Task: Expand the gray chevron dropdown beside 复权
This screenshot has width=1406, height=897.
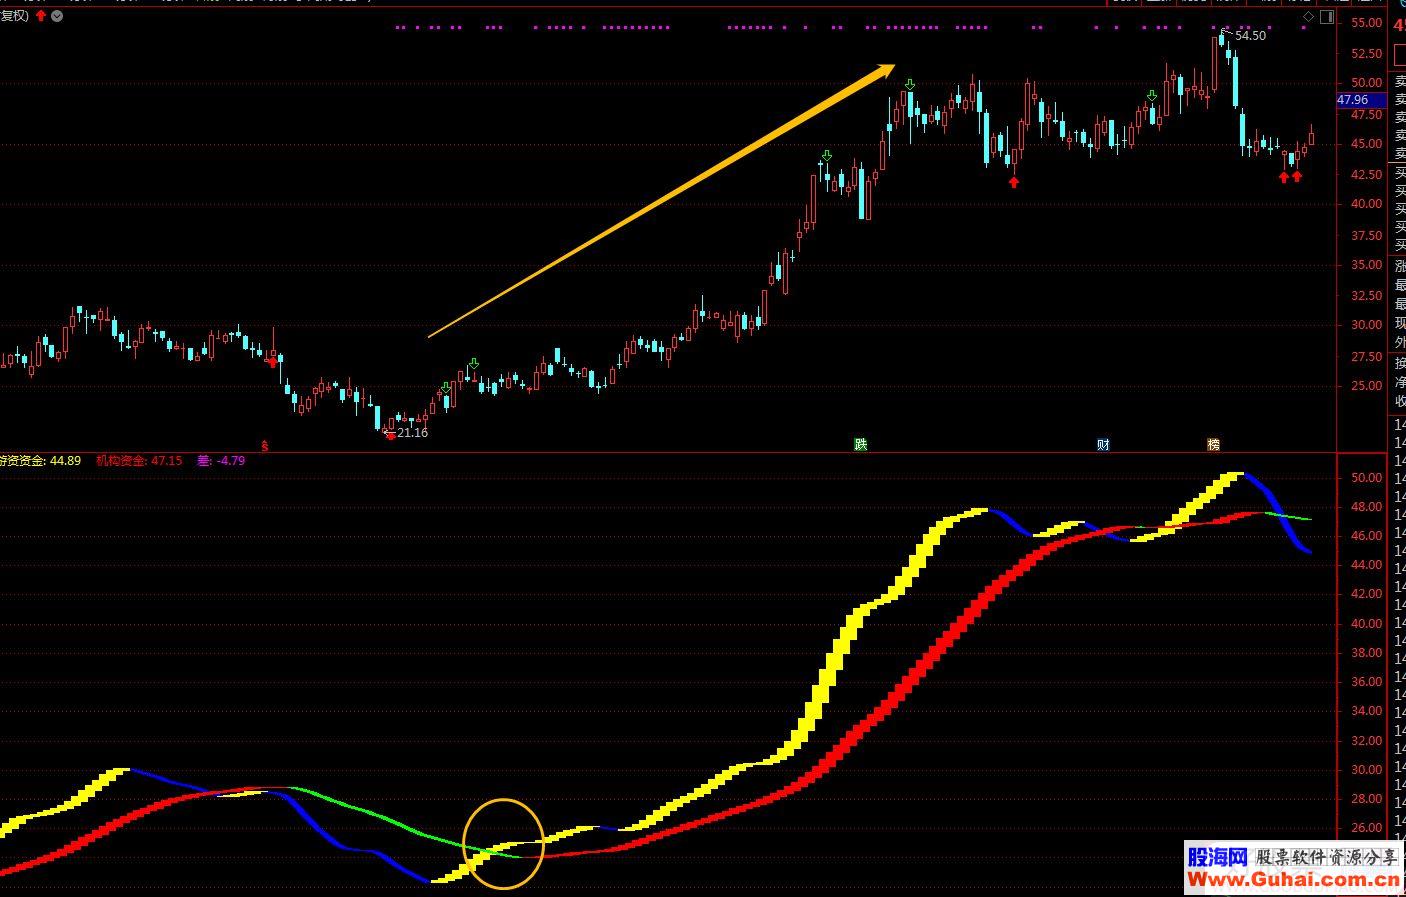Action: [57, 16]
